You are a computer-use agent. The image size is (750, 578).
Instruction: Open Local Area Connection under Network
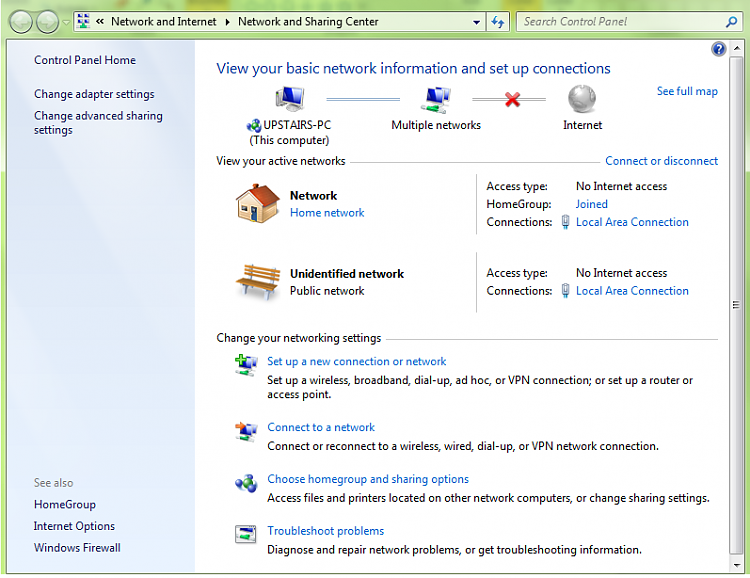tap(632, 222)
